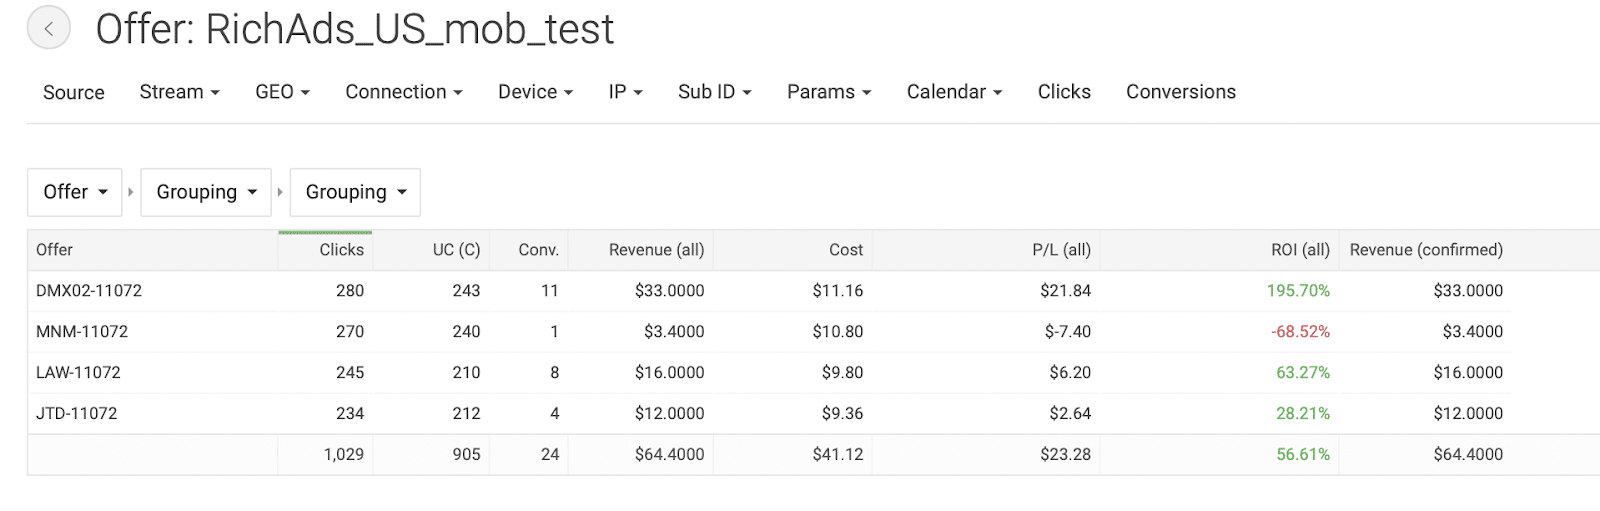Open the GEO dropdown menu
Viewport: 1600px width, 511px height.
coord(282,92)
